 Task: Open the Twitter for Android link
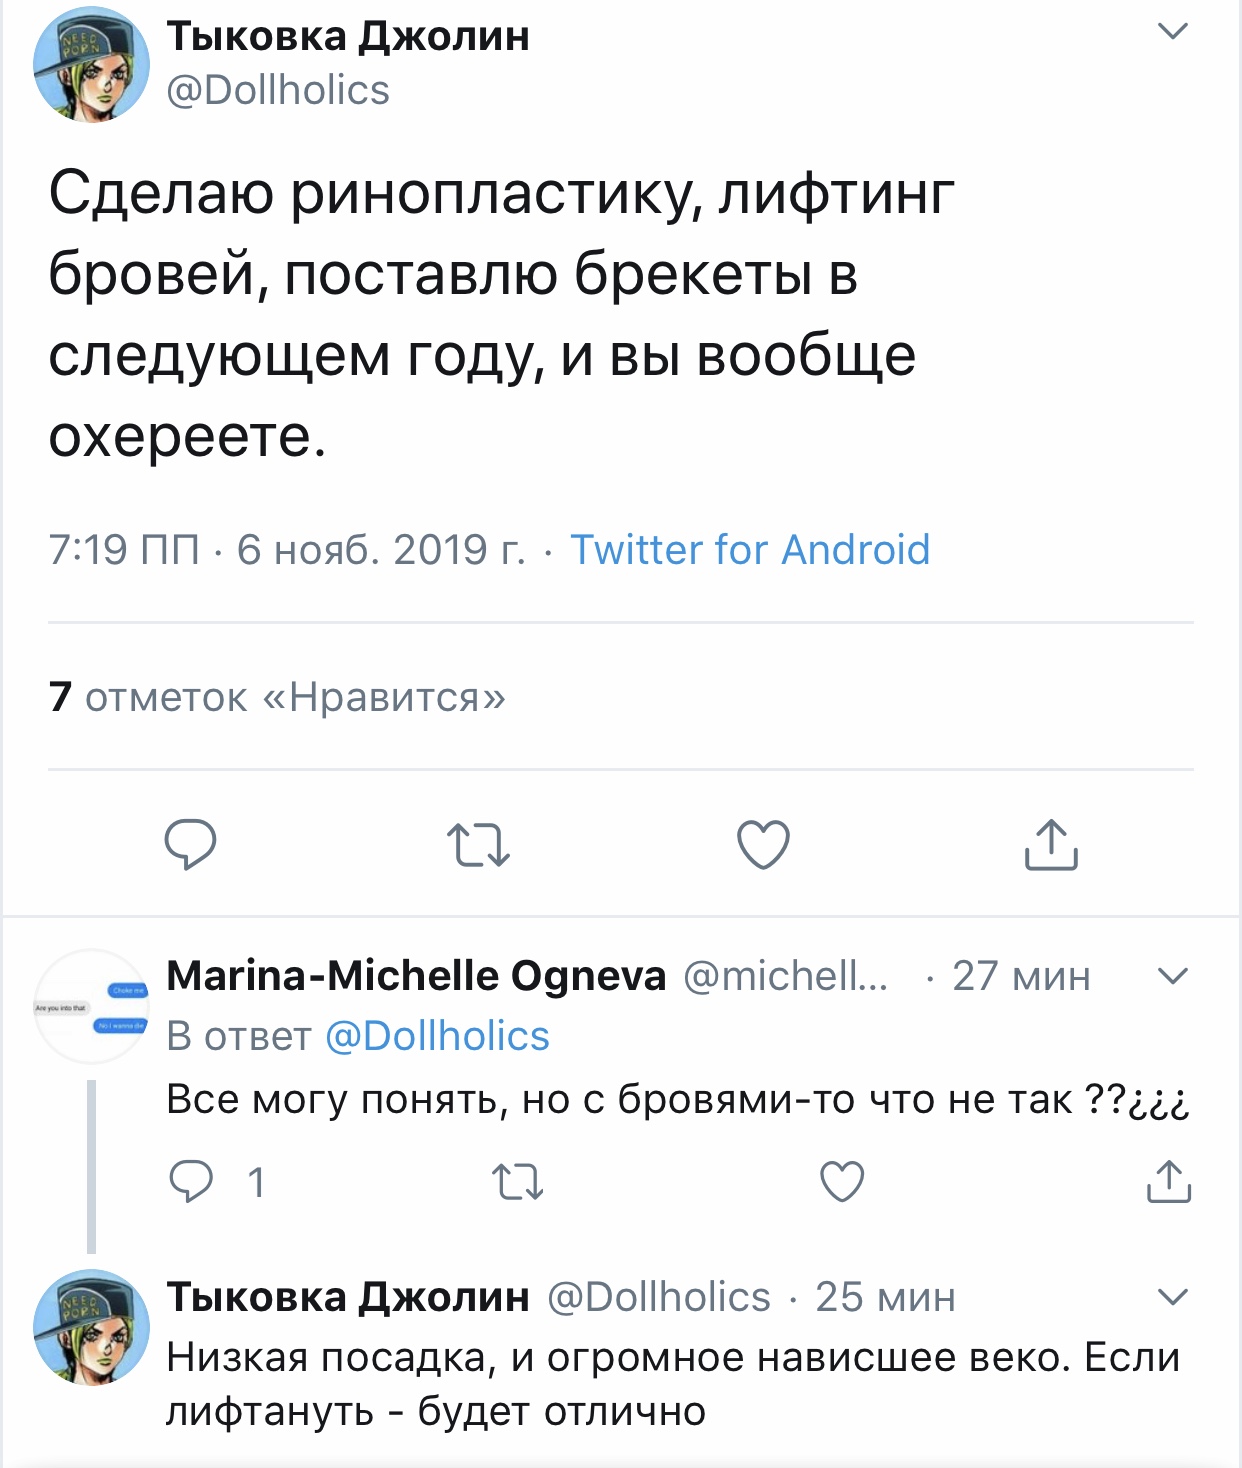[x=750, y=550]
